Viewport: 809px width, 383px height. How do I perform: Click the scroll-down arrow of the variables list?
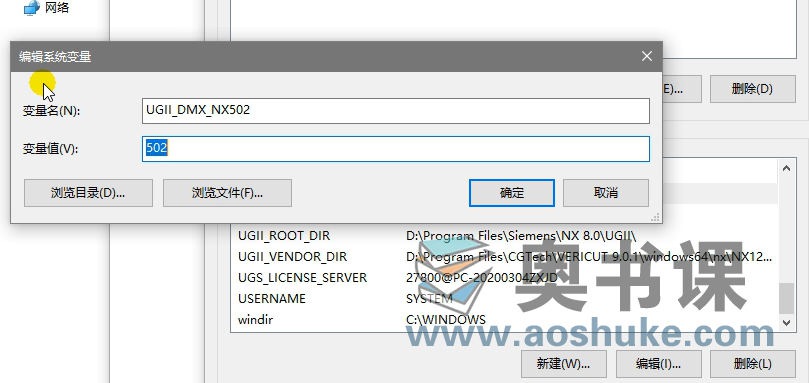click(786, 323)
